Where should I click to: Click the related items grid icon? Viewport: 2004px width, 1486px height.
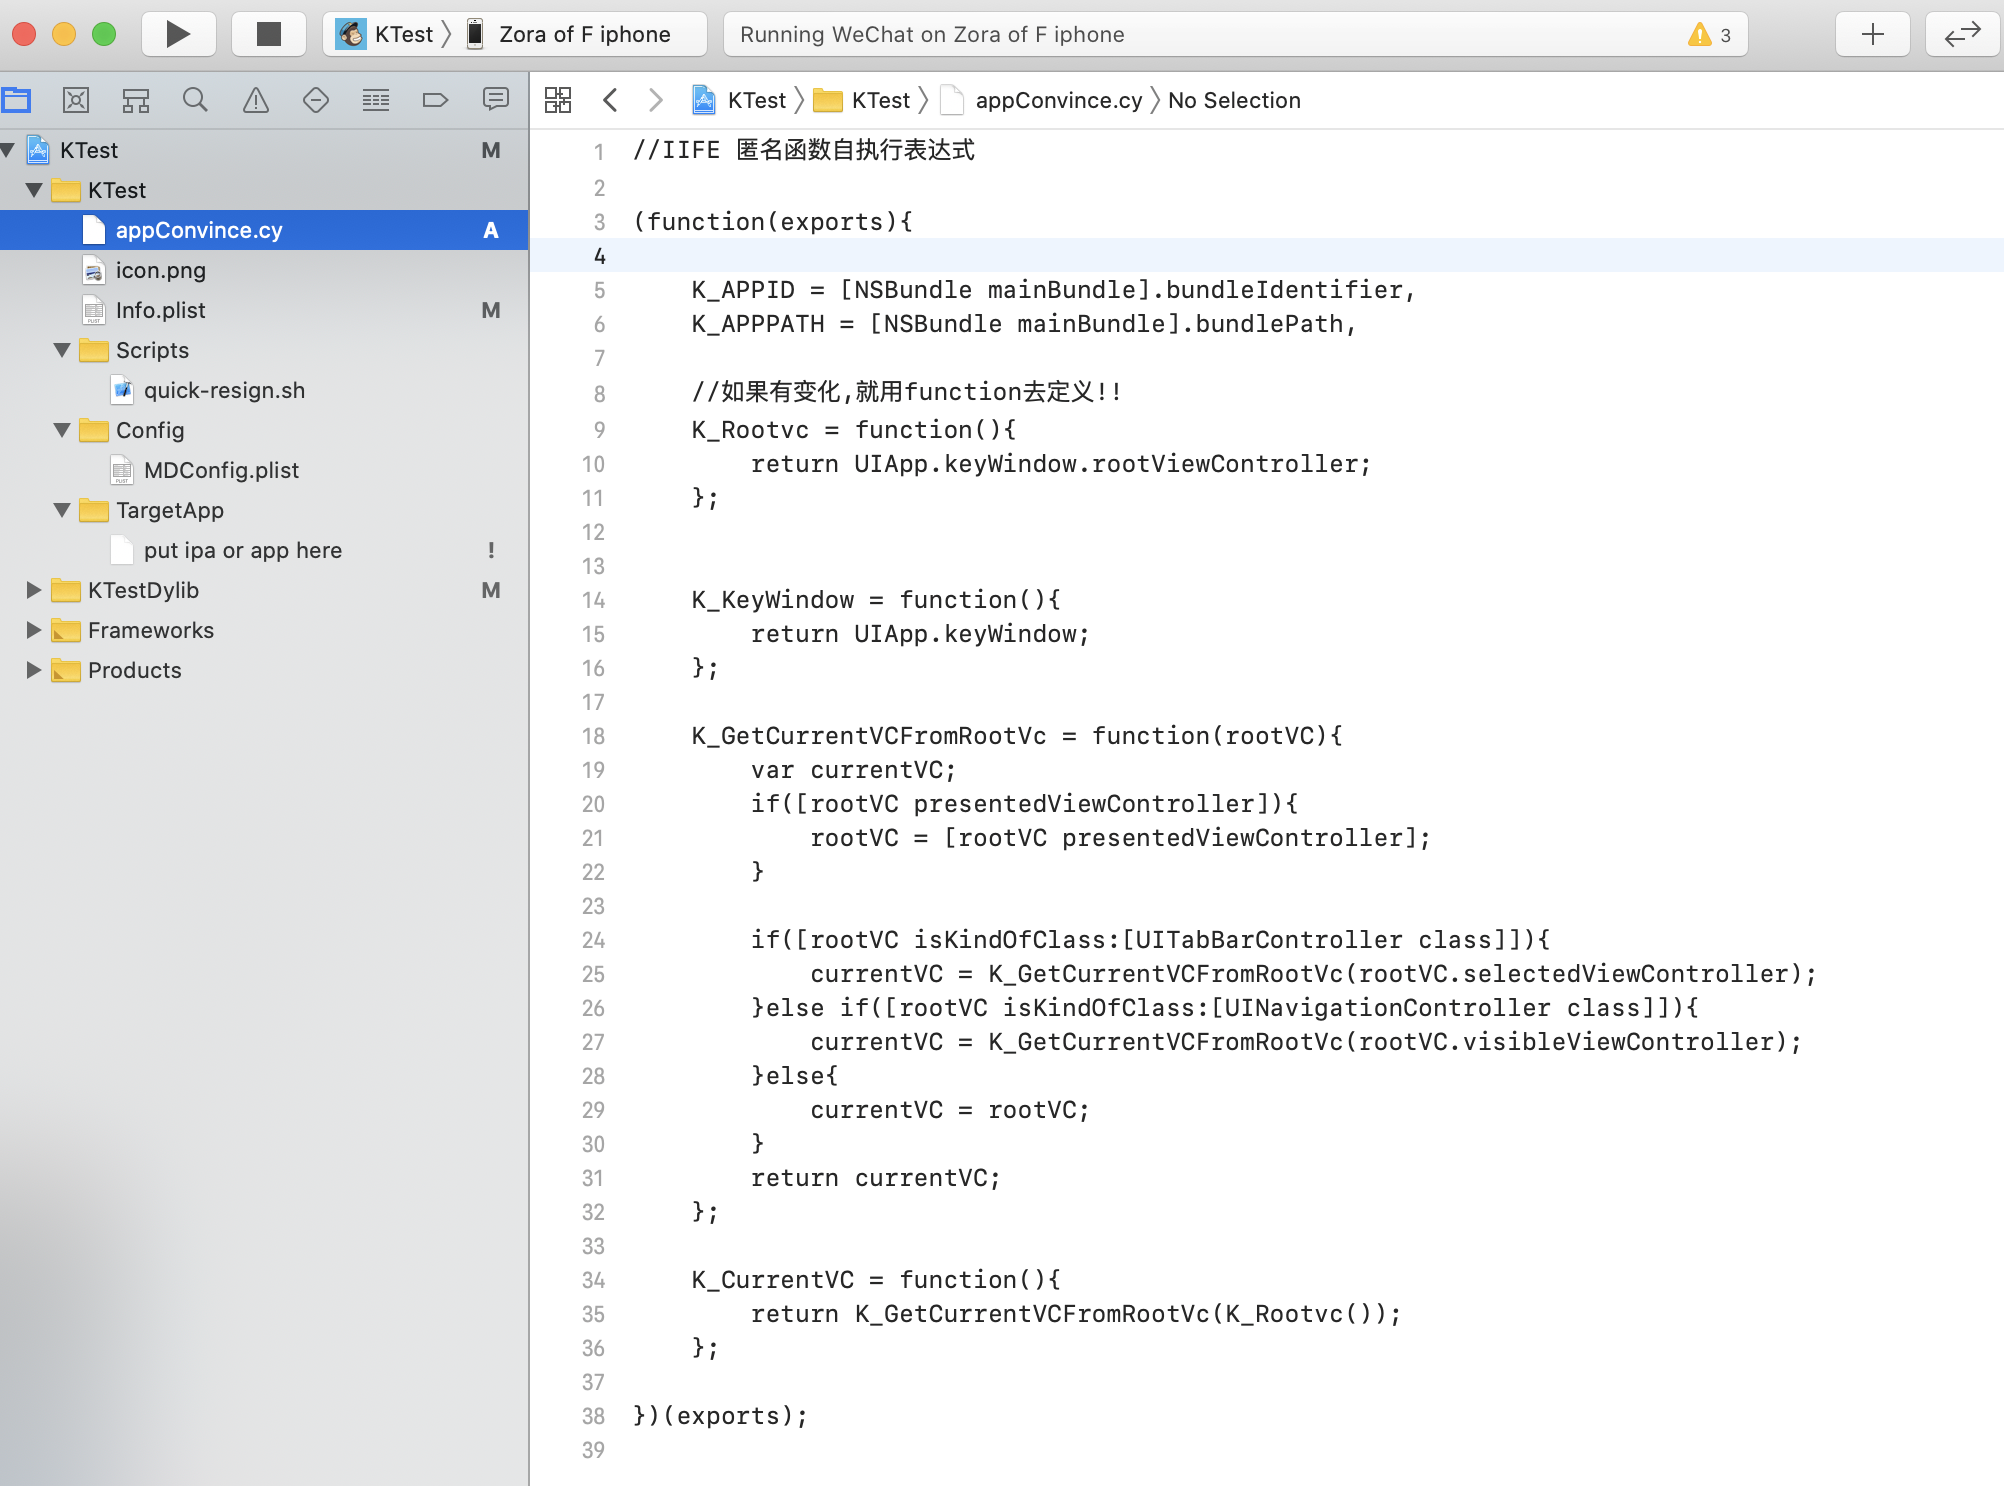[x=558, y=100]
